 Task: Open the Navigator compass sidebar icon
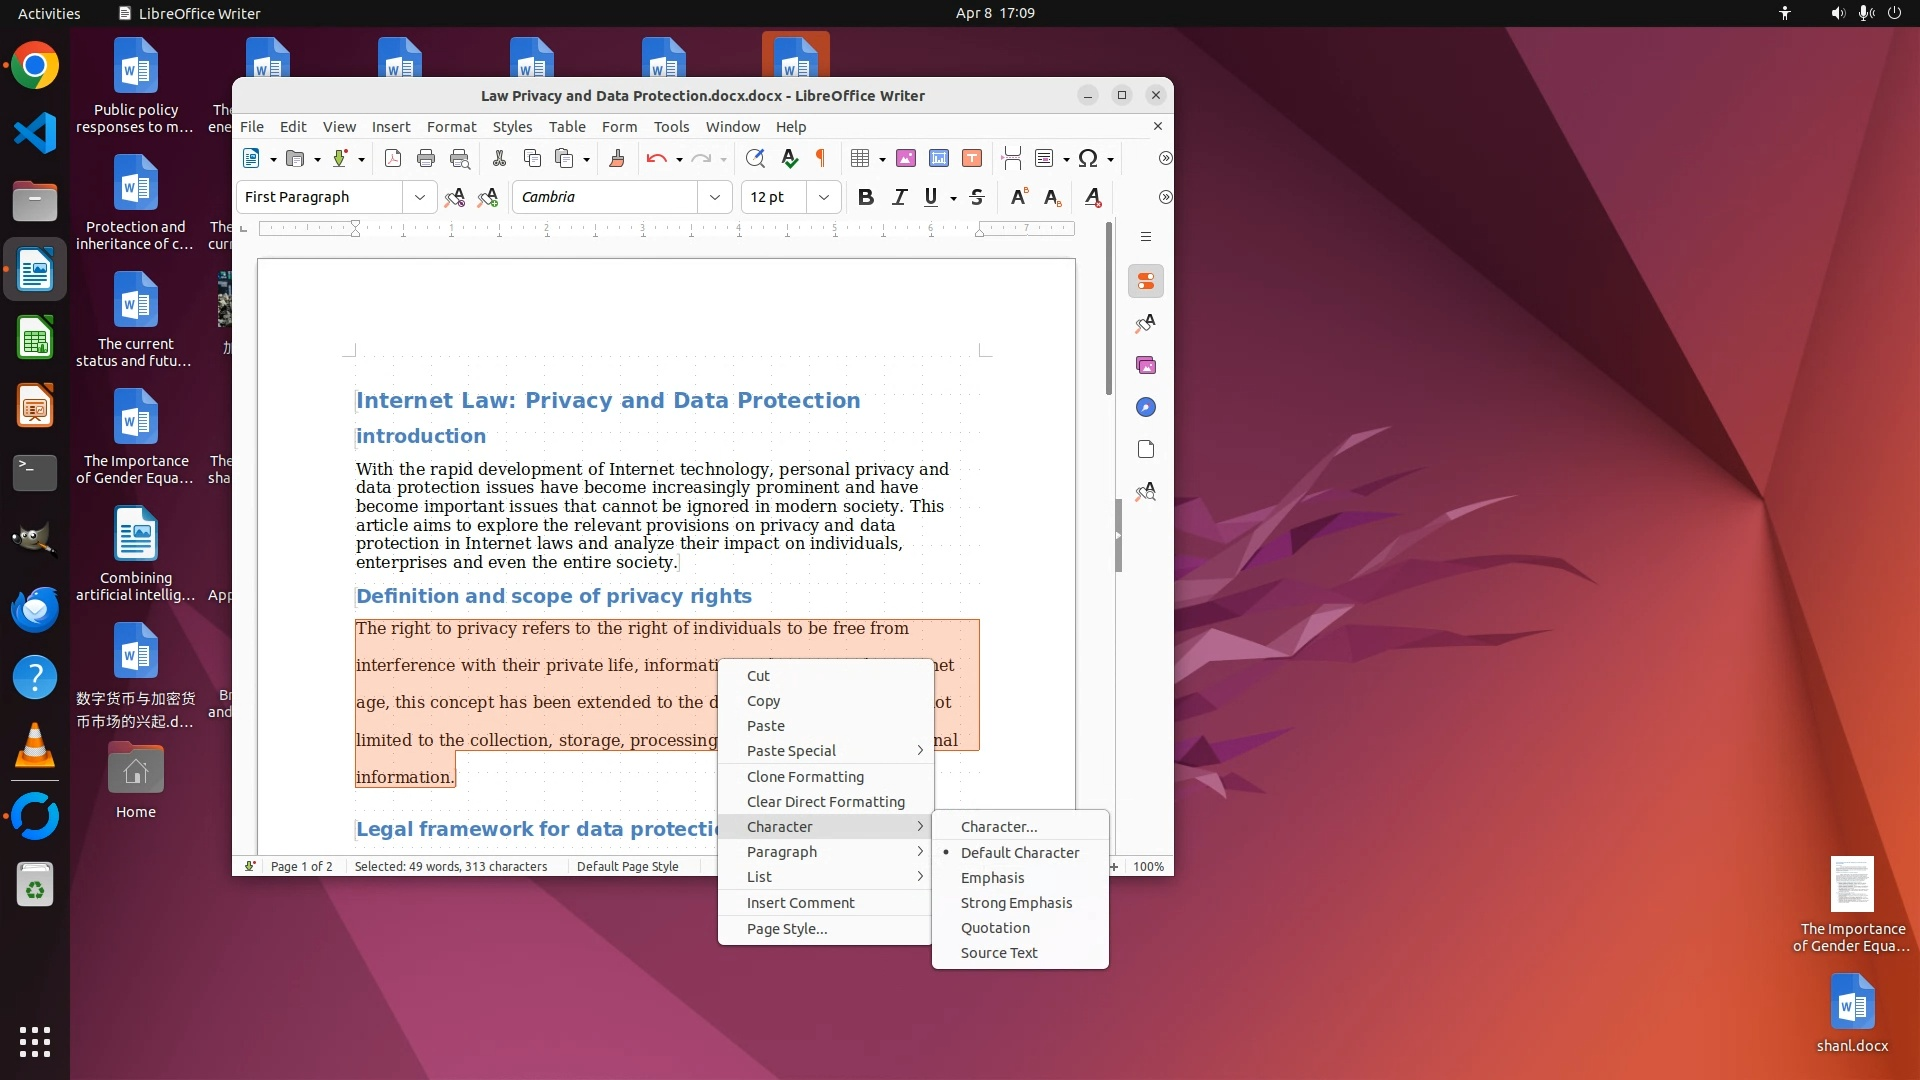tap(1146, 407)
